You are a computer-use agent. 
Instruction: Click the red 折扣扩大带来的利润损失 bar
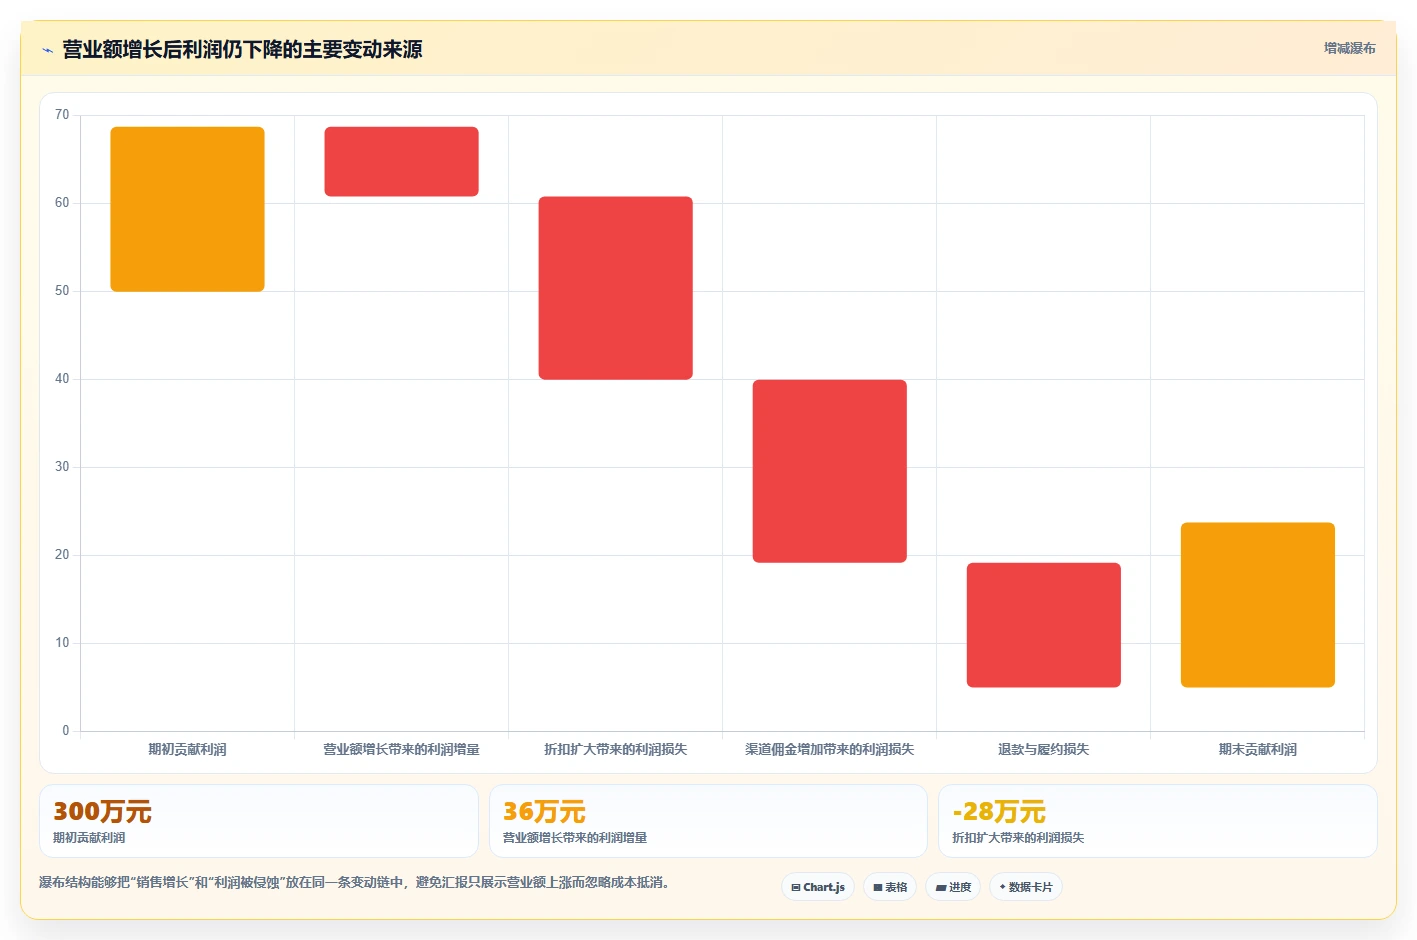(x=615, y=288)
